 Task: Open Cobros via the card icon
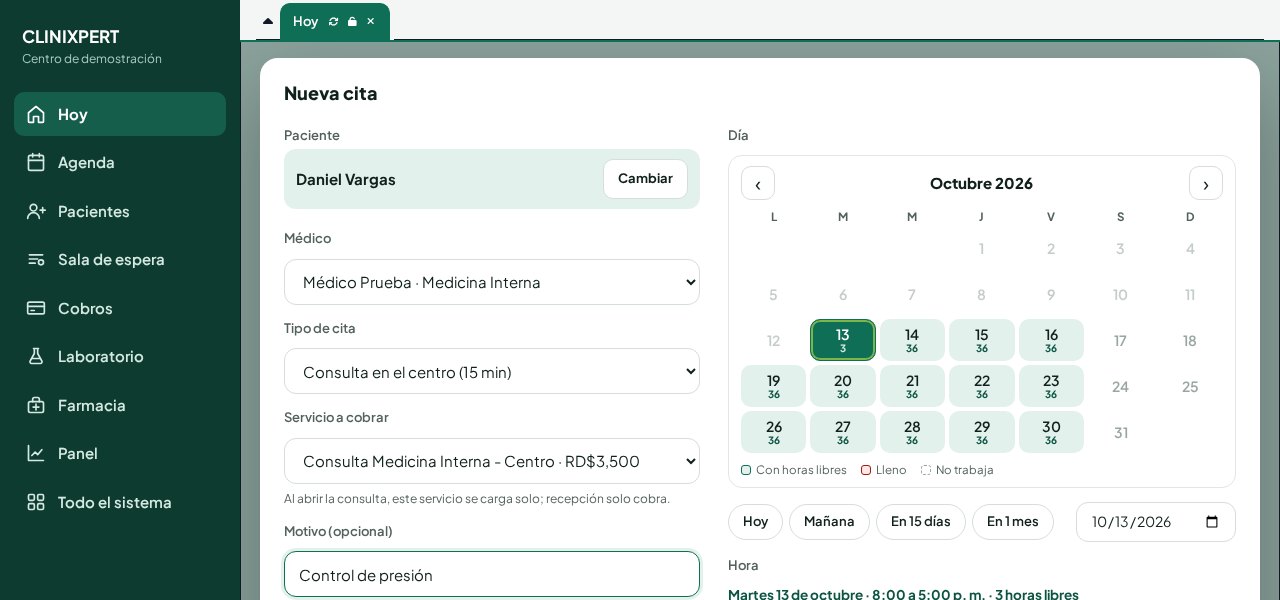click(36, 308)
